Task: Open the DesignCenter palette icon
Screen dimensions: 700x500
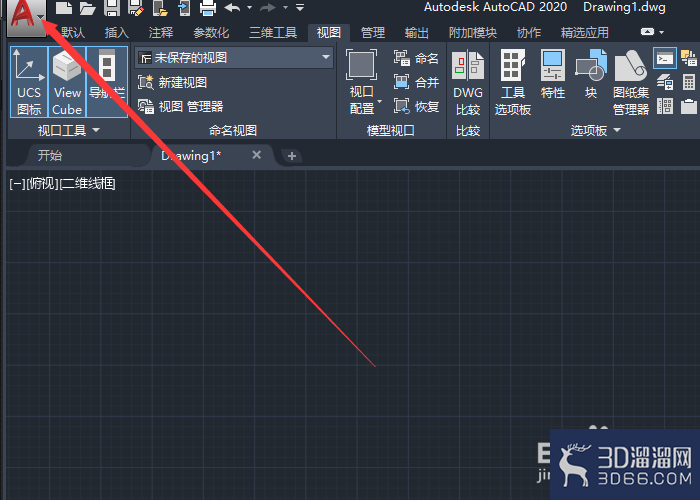Action: 688,58
